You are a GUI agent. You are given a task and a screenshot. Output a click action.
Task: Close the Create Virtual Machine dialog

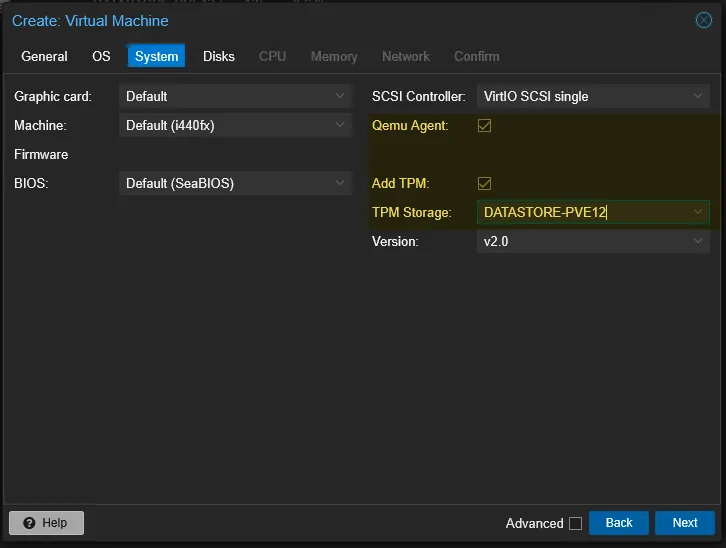tap(703, 20)
